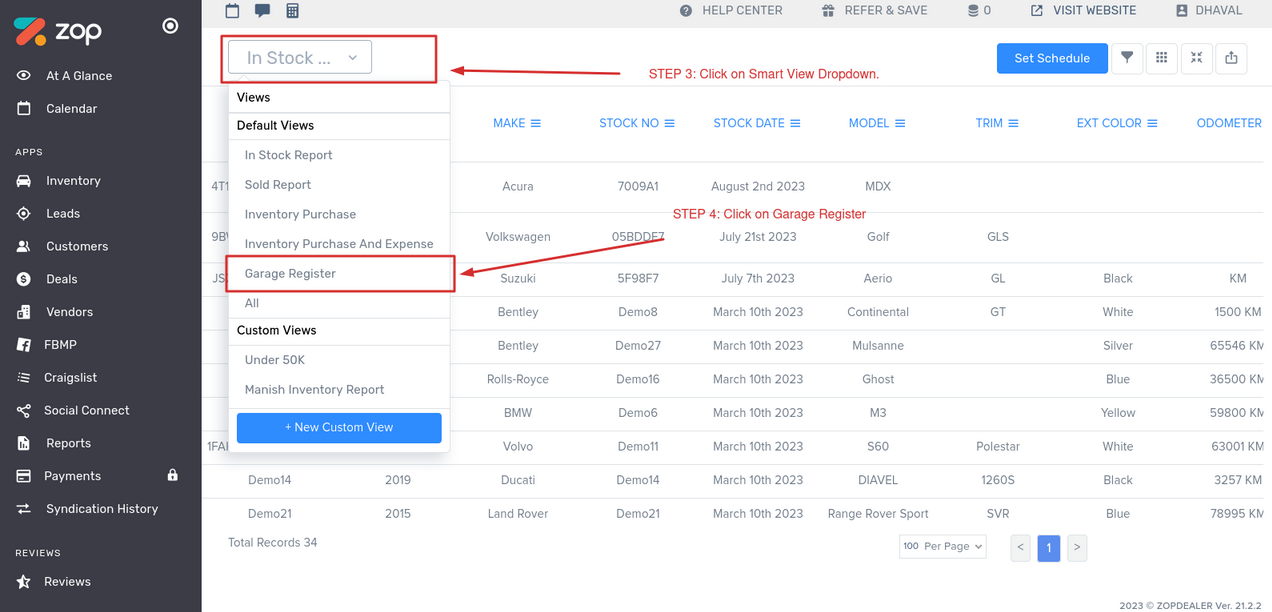Click the Mulsanne model cell
1272x612 pixels.
point(878,346)
